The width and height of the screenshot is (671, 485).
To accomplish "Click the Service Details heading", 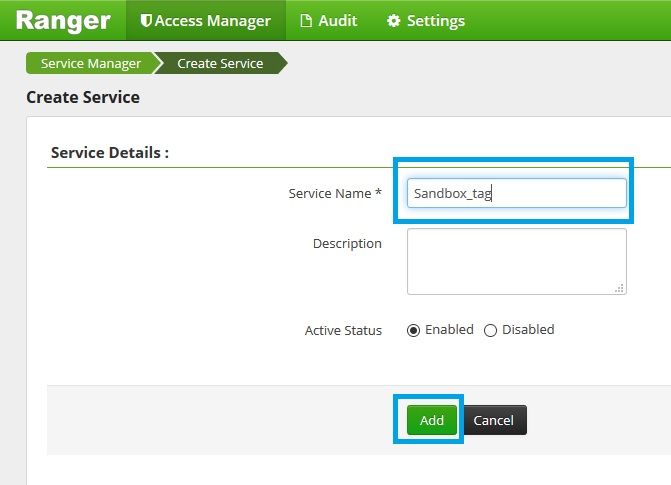I will [x=110, y=152].
